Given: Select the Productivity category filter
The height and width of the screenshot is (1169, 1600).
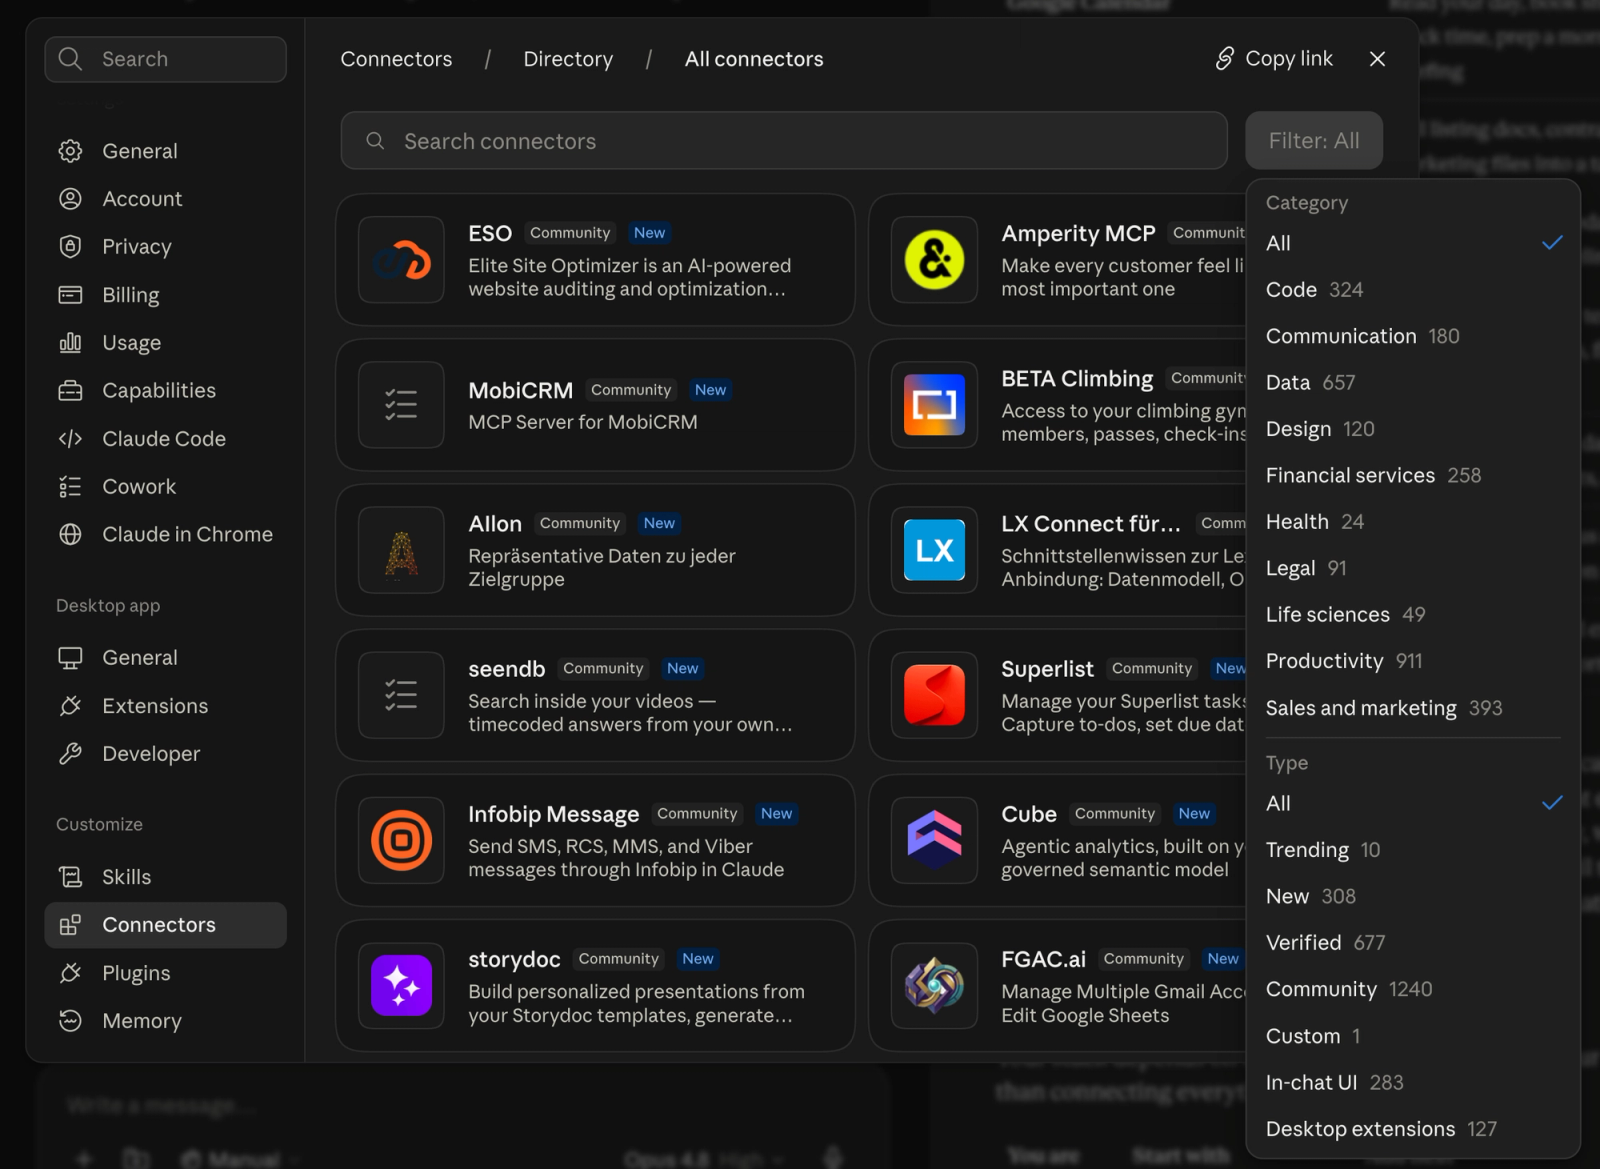Looking at the screenshot, I should pyautogui.click(x=1413, y=661).
